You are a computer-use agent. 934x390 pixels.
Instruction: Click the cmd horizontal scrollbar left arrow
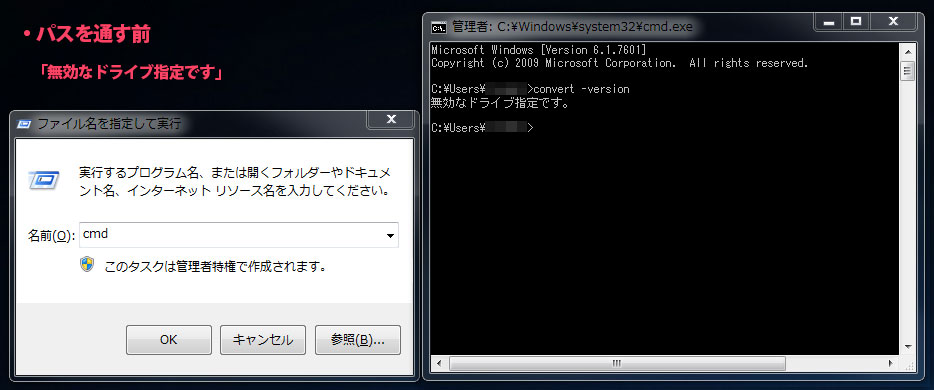click(x=439, y=363)
